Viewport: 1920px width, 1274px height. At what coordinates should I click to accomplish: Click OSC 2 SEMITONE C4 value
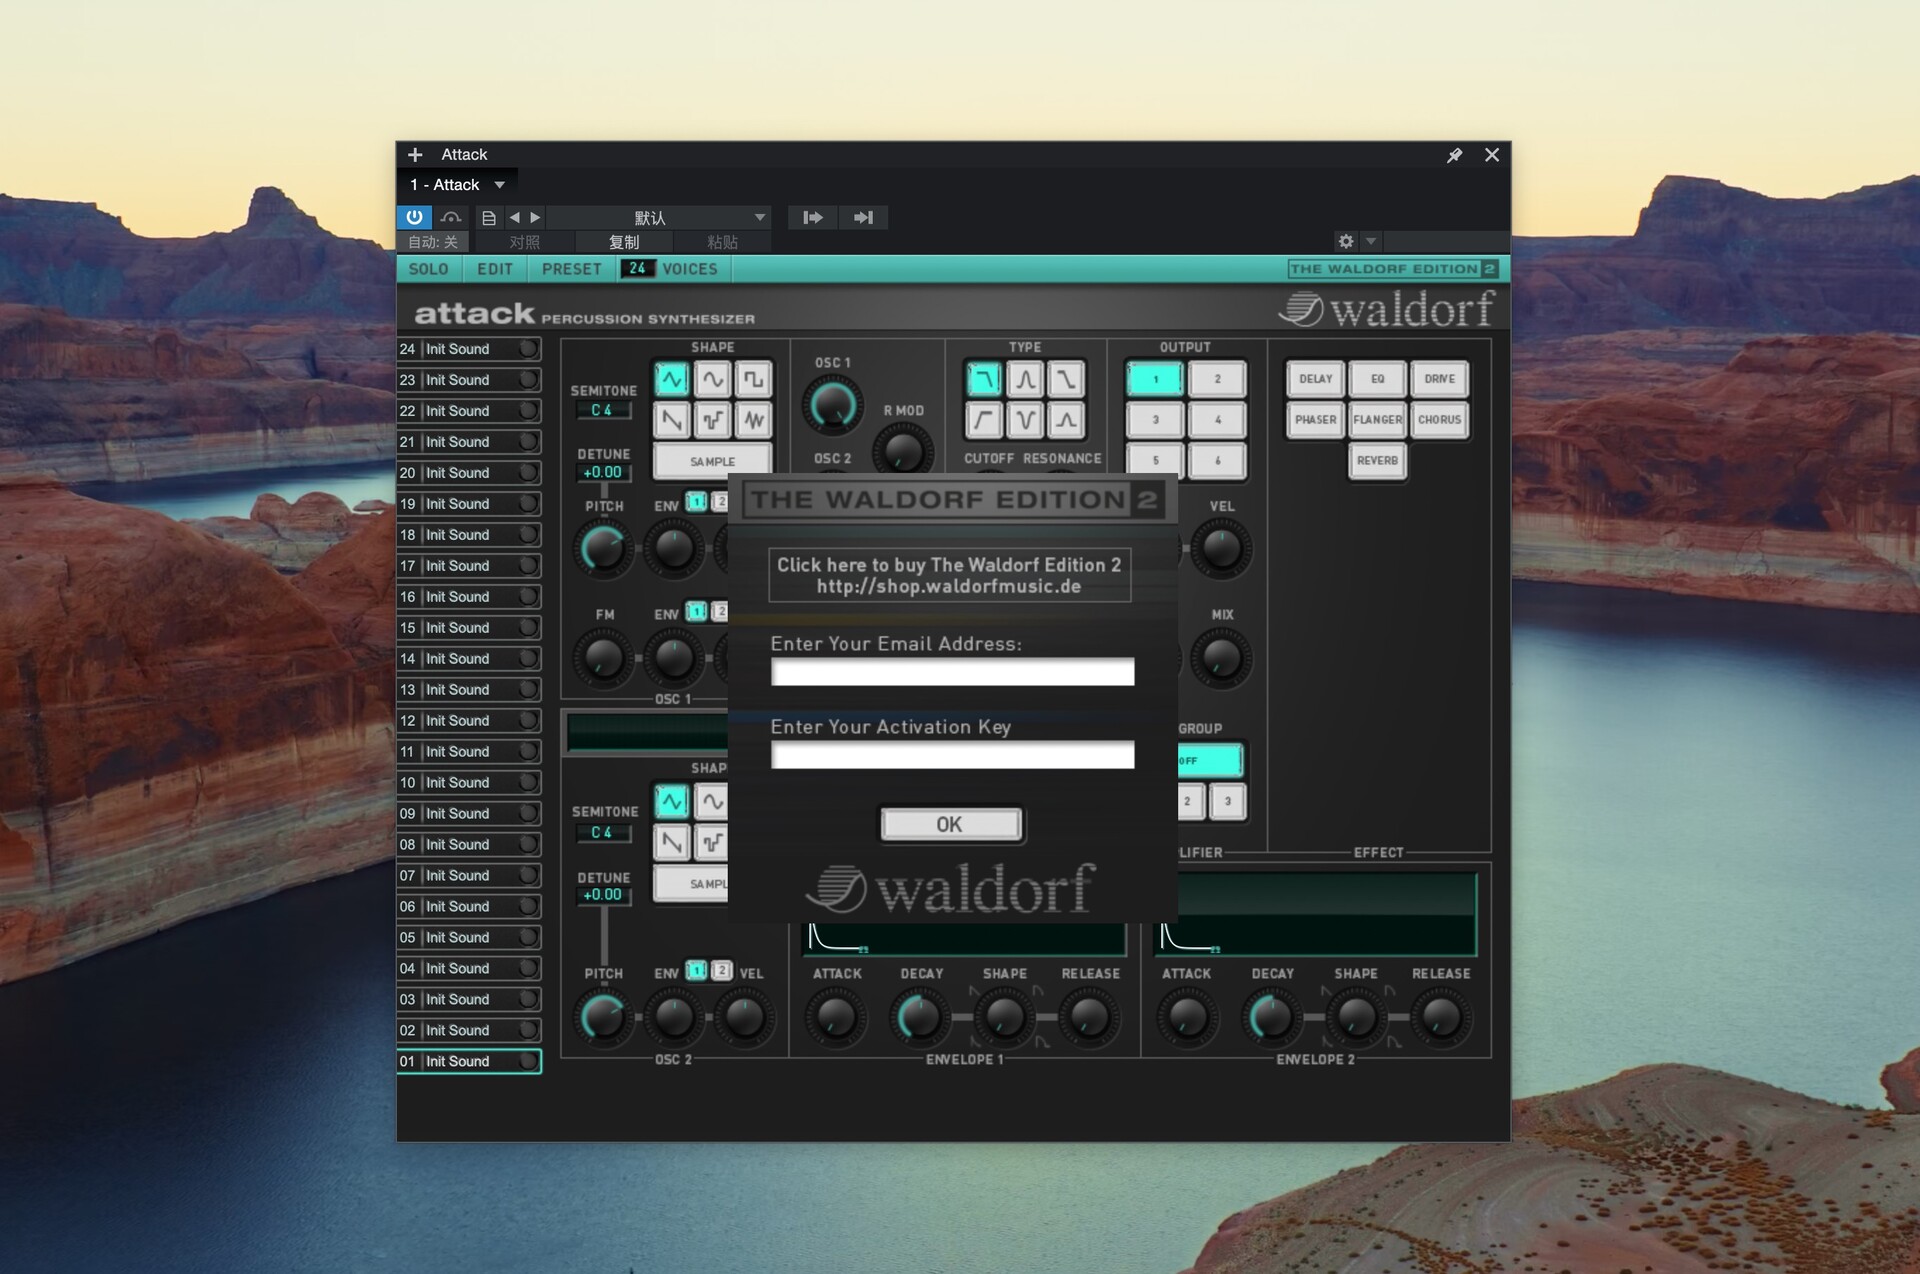(602, 832)
